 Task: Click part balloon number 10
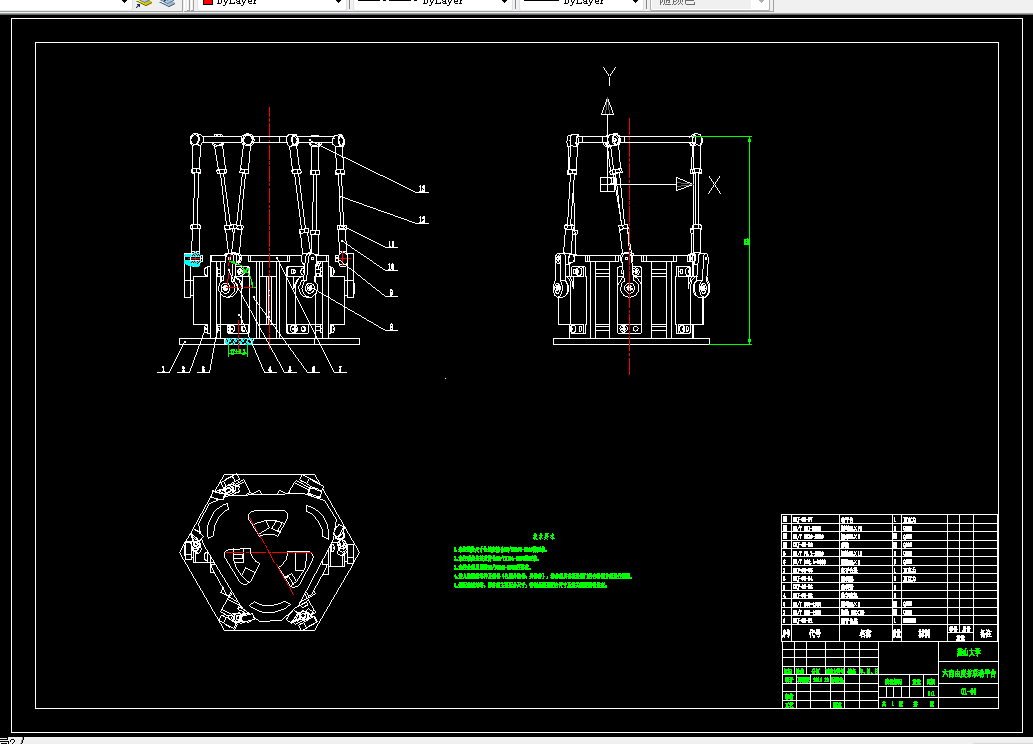point(391,267)
